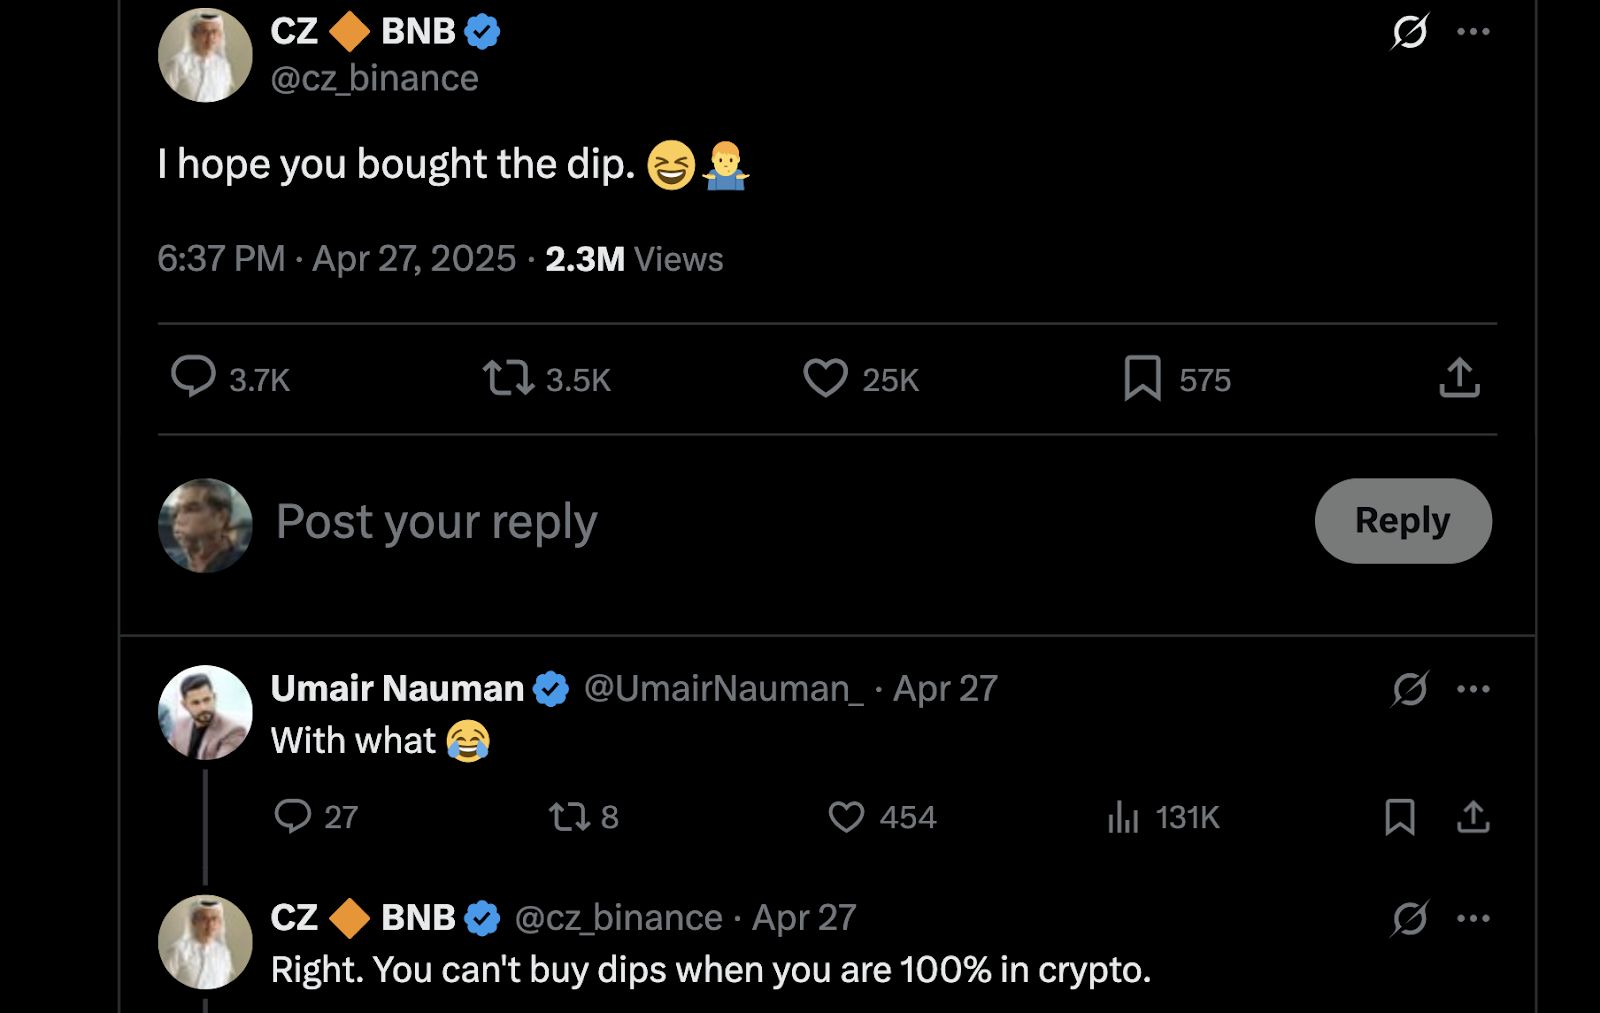
Task: Bookmark the main post showing 575
Action: pyautogui.click(x=1142, y=378)
